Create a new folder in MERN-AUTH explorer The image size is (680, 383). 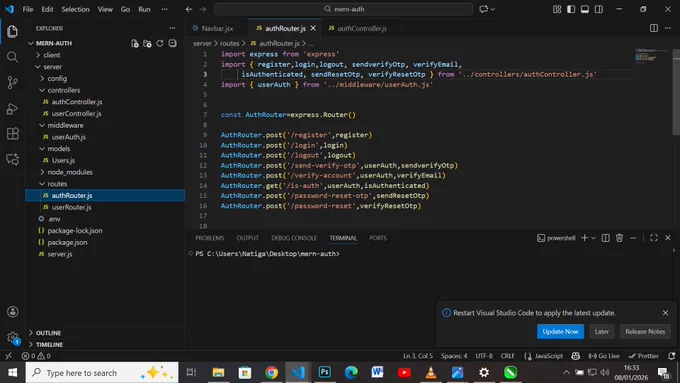point(147,43)
